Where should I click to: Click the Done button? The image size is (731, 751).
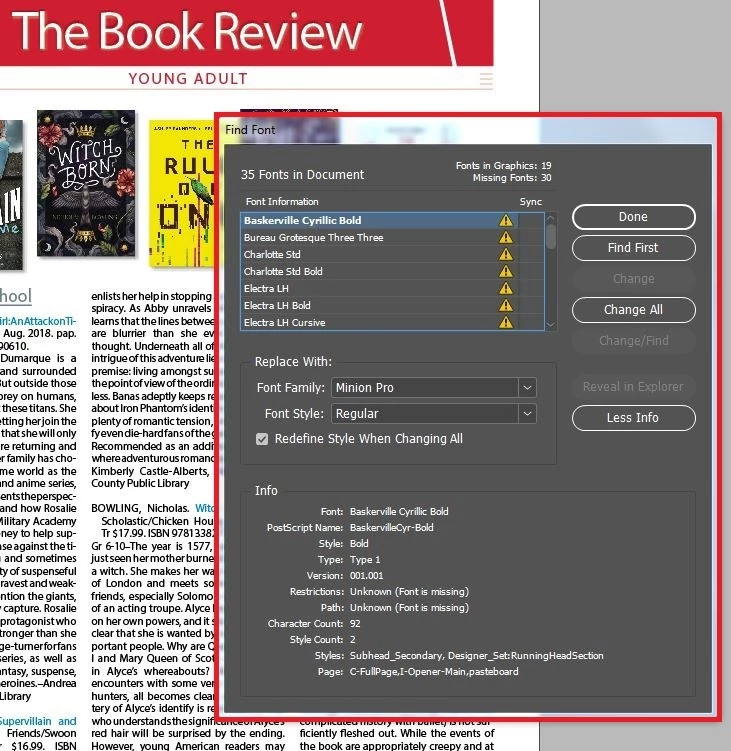(x=633, y=217)
